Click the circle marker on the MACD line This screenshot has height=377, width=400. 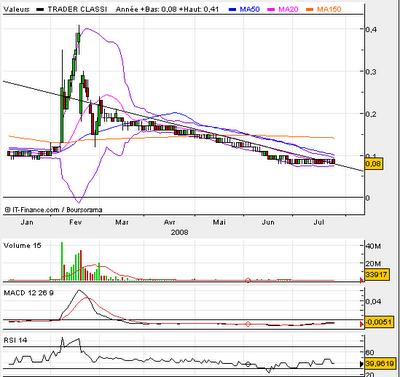pos(248,324)
